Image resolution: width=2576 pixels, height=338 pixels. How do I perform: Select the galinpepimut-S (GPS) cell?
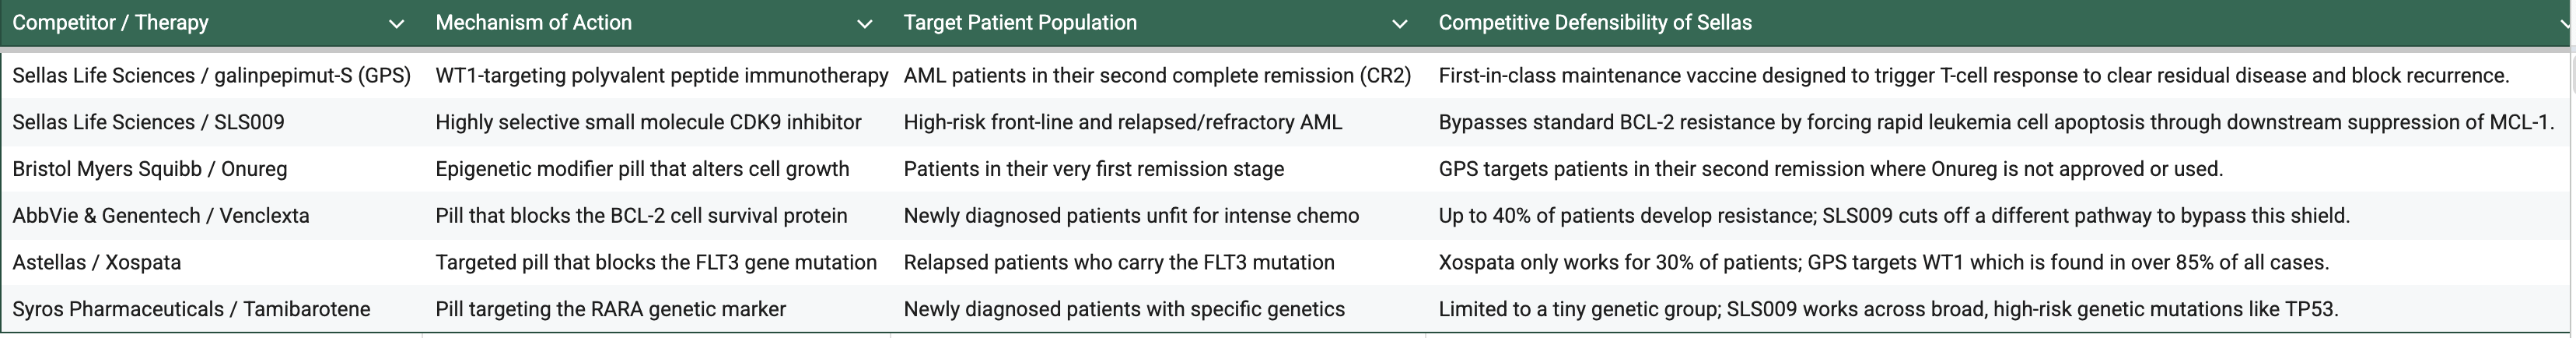click(x=211, y=76)
